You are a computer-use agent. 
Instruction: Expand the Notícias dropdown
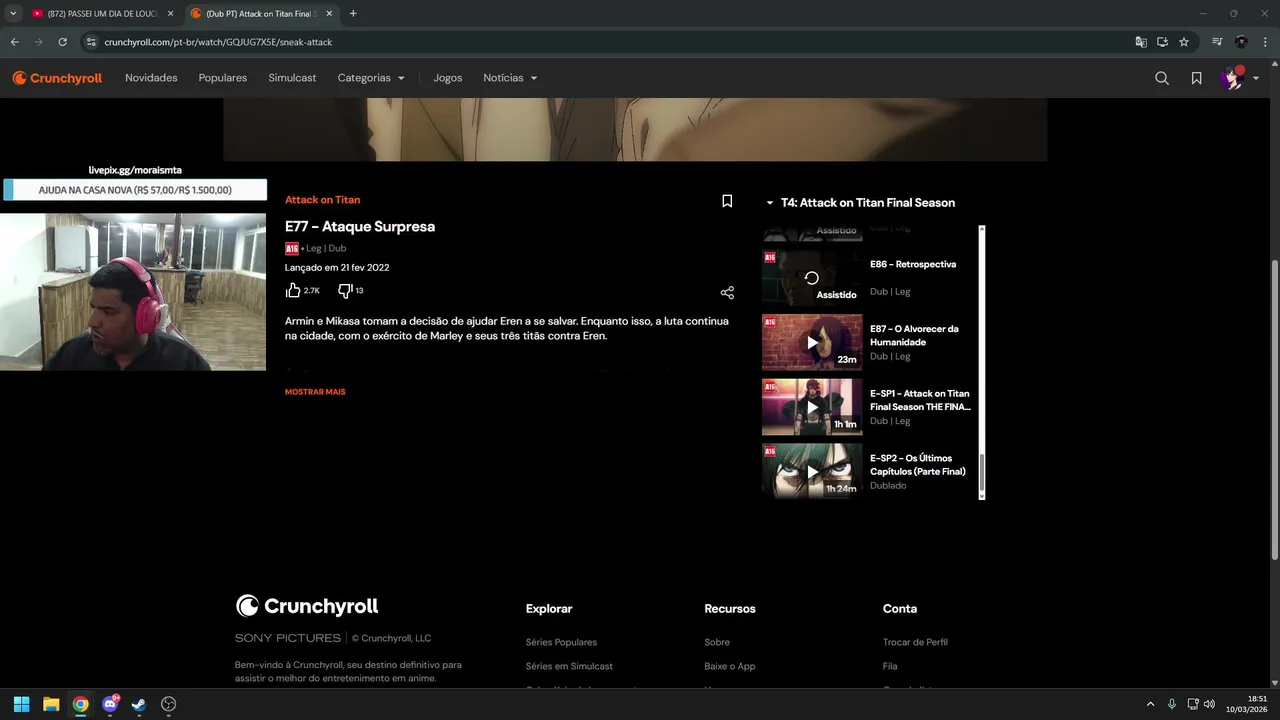(x=510, y=78)
